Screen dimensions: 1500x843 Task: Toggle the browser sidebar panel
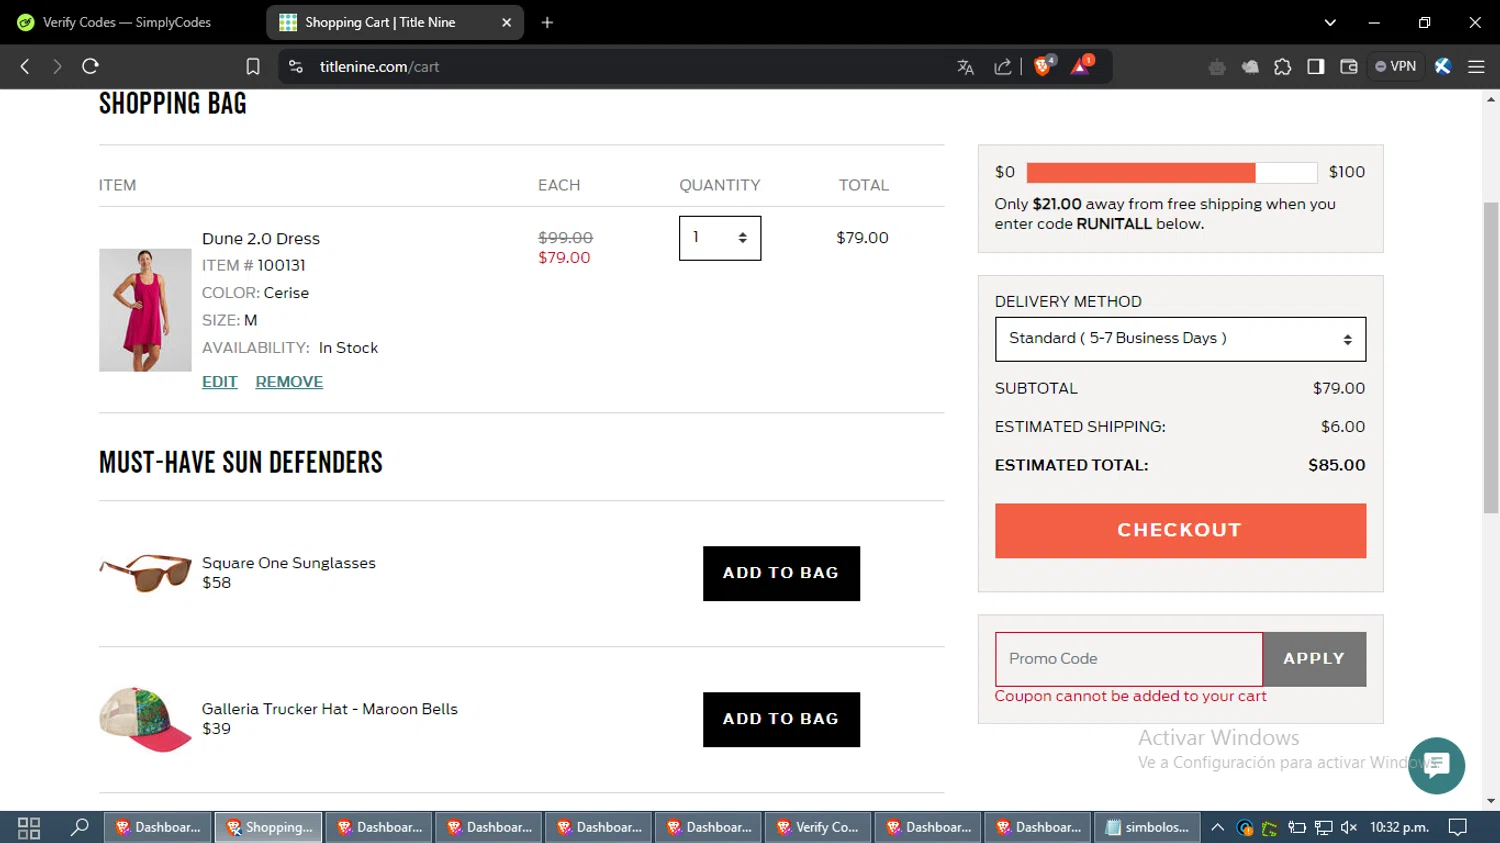[1316, 67]
